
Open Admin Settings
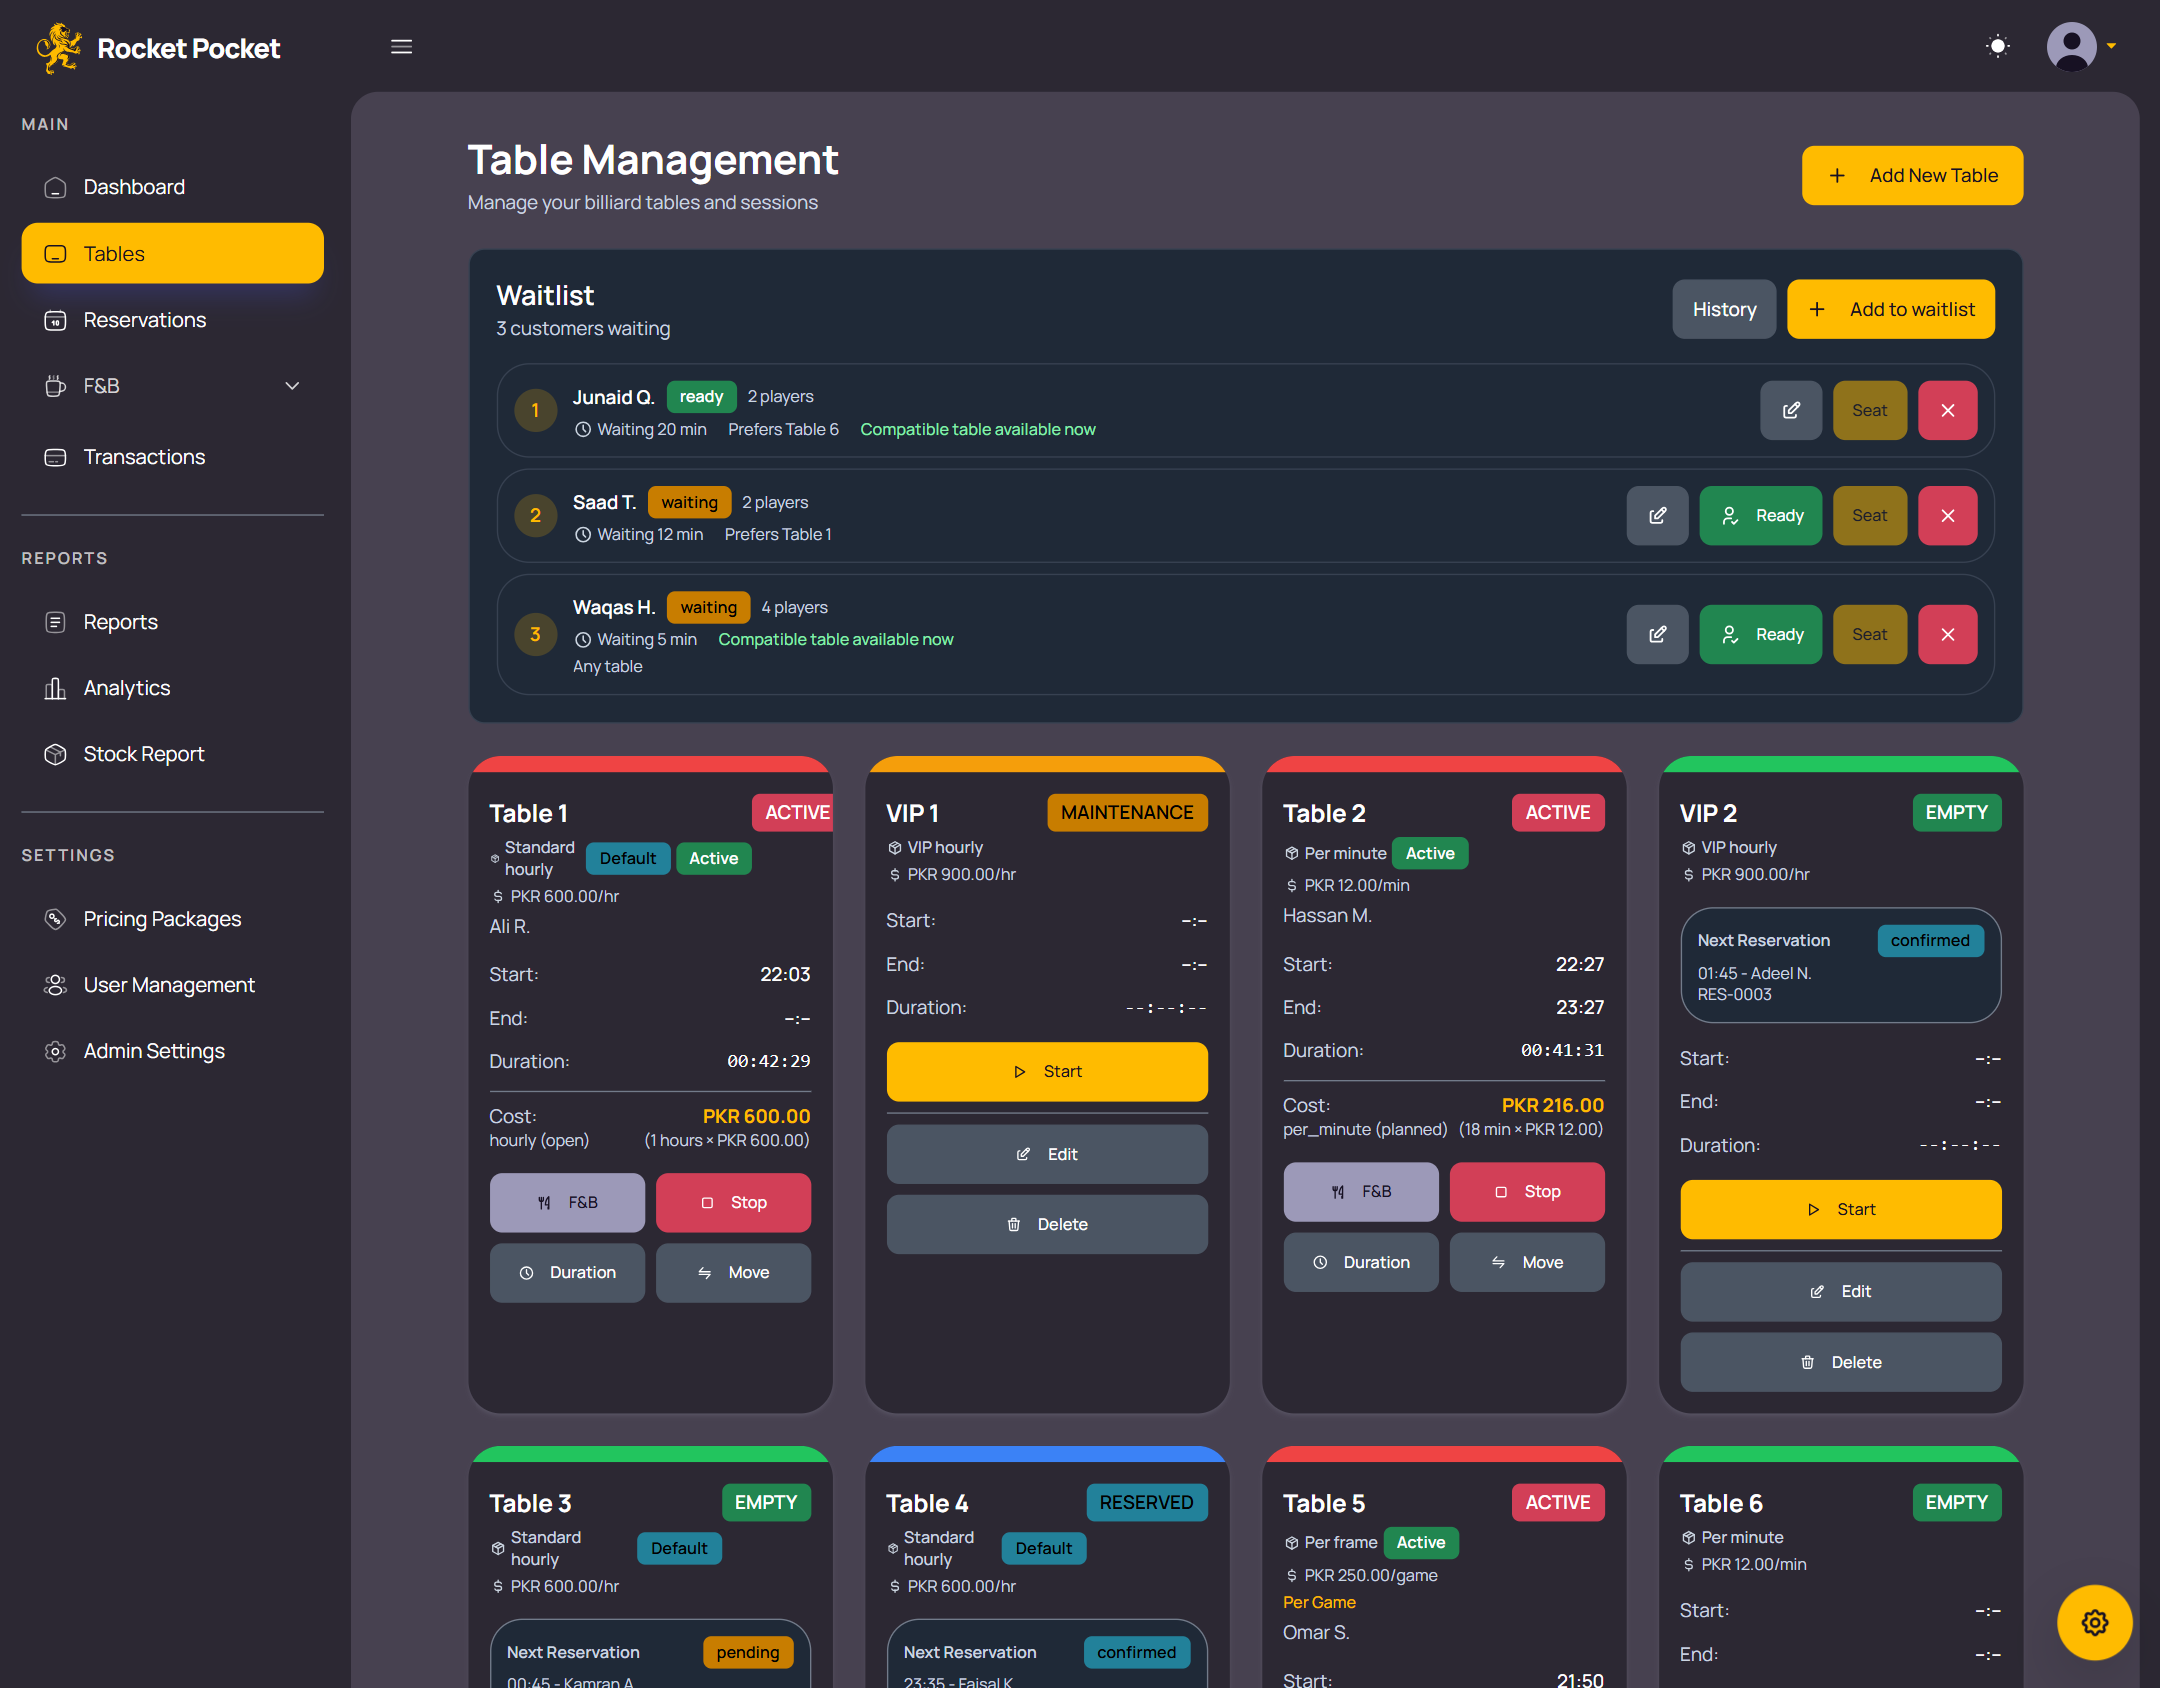pos(172,1051)
